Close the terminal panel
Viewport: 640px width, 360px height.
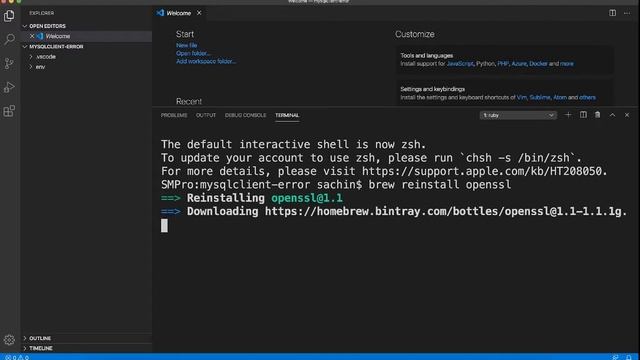627,115
